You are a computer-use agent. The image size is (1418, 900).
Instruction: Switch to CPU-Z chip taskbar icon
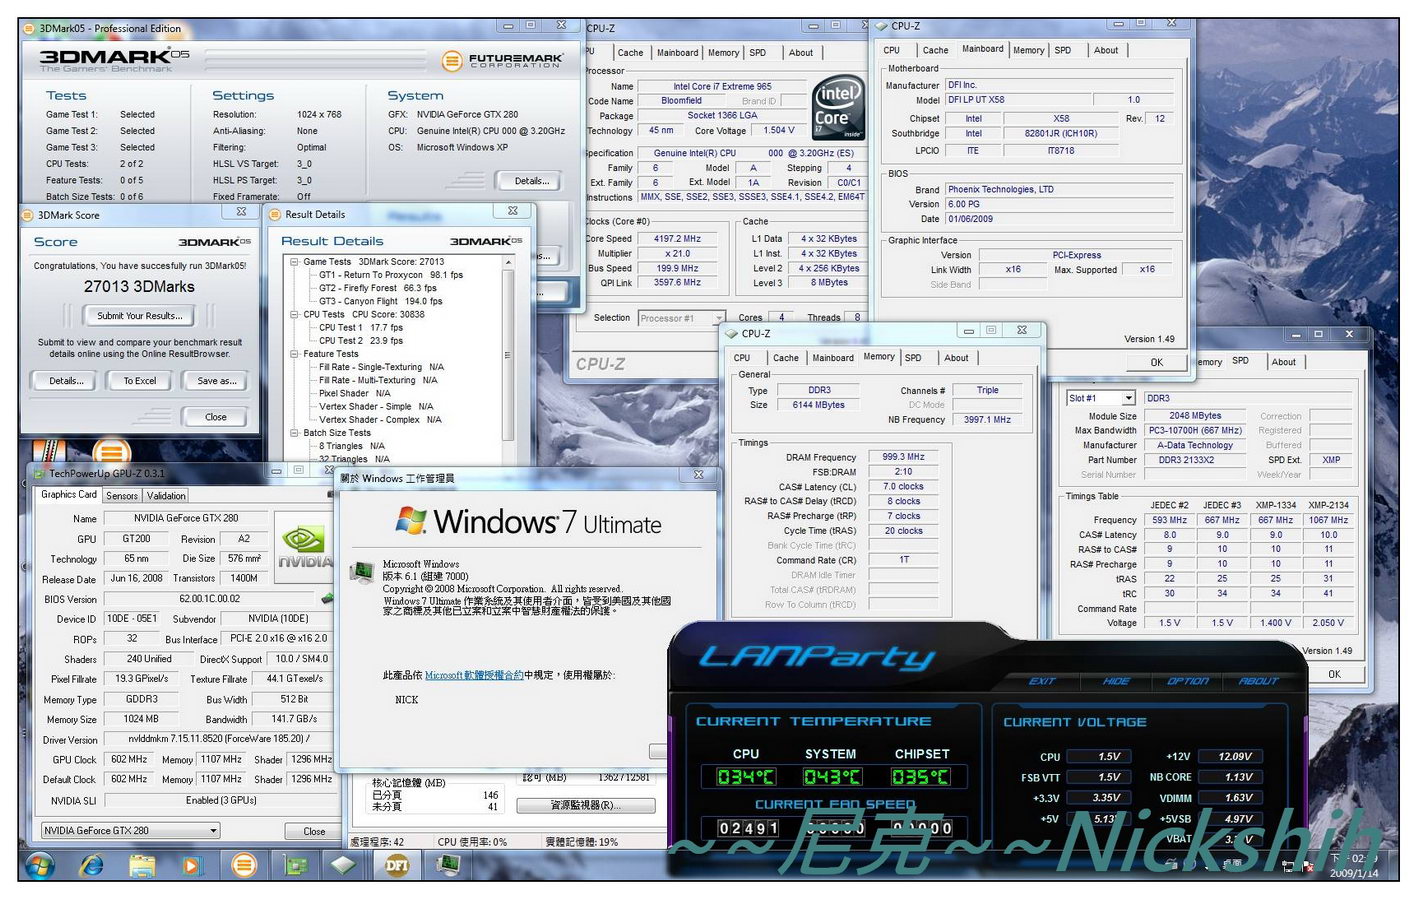tap(344, 864)
